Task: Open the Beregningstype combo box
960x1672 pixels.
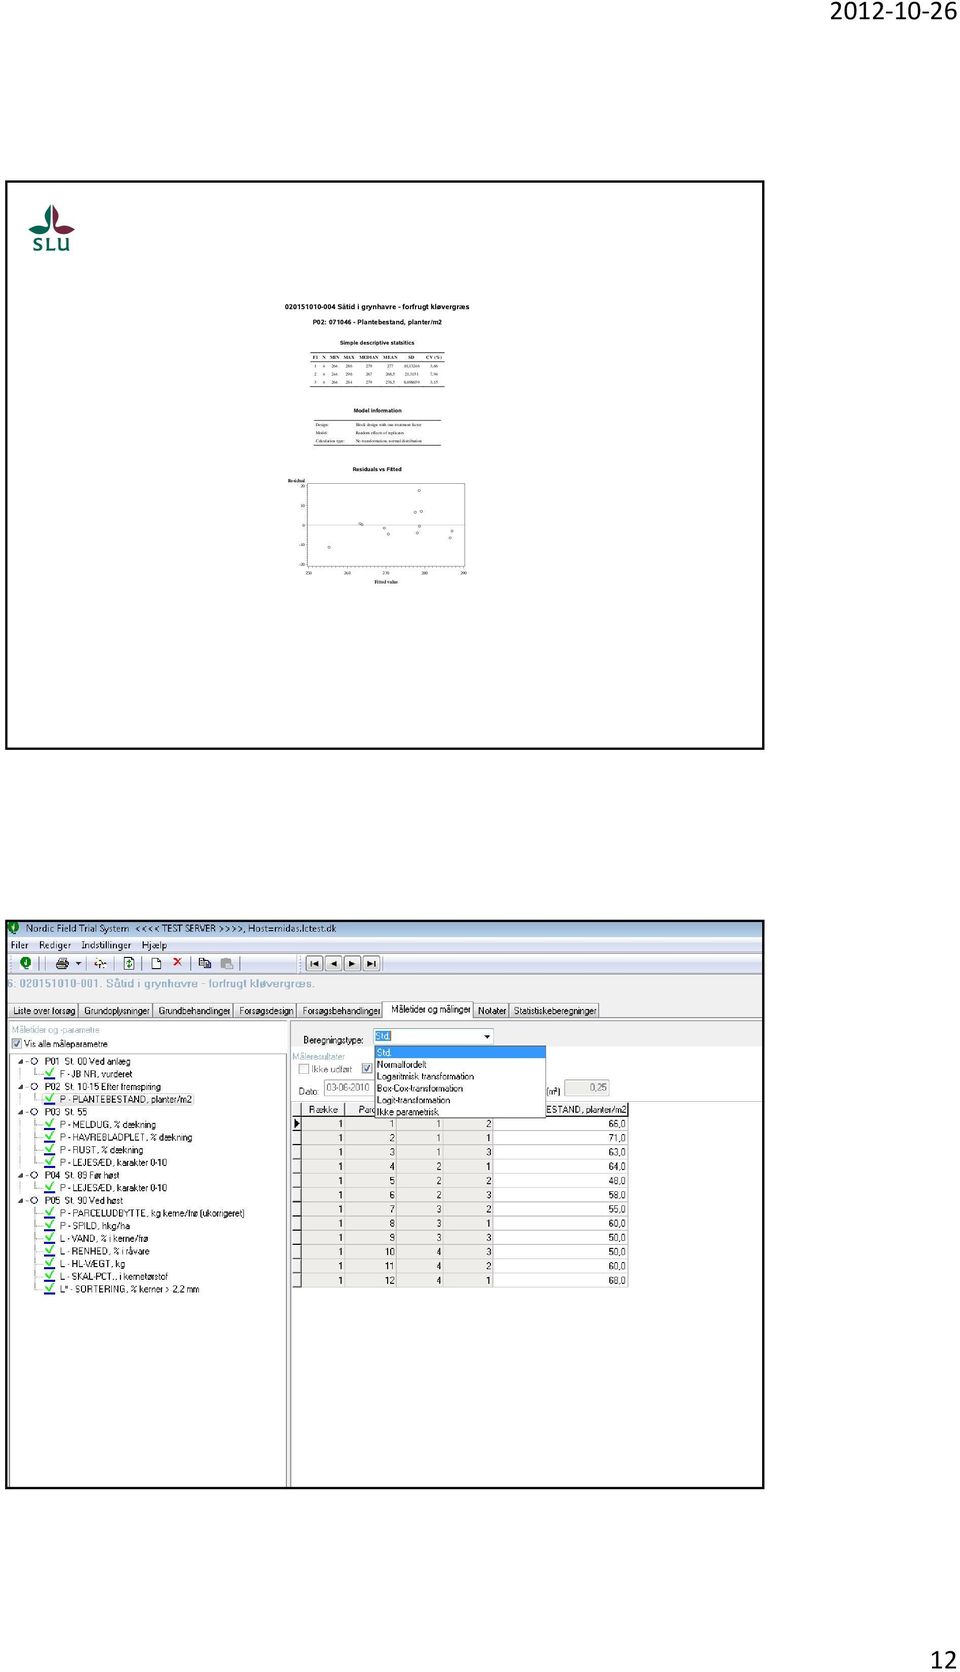Action: point(433,1037)
